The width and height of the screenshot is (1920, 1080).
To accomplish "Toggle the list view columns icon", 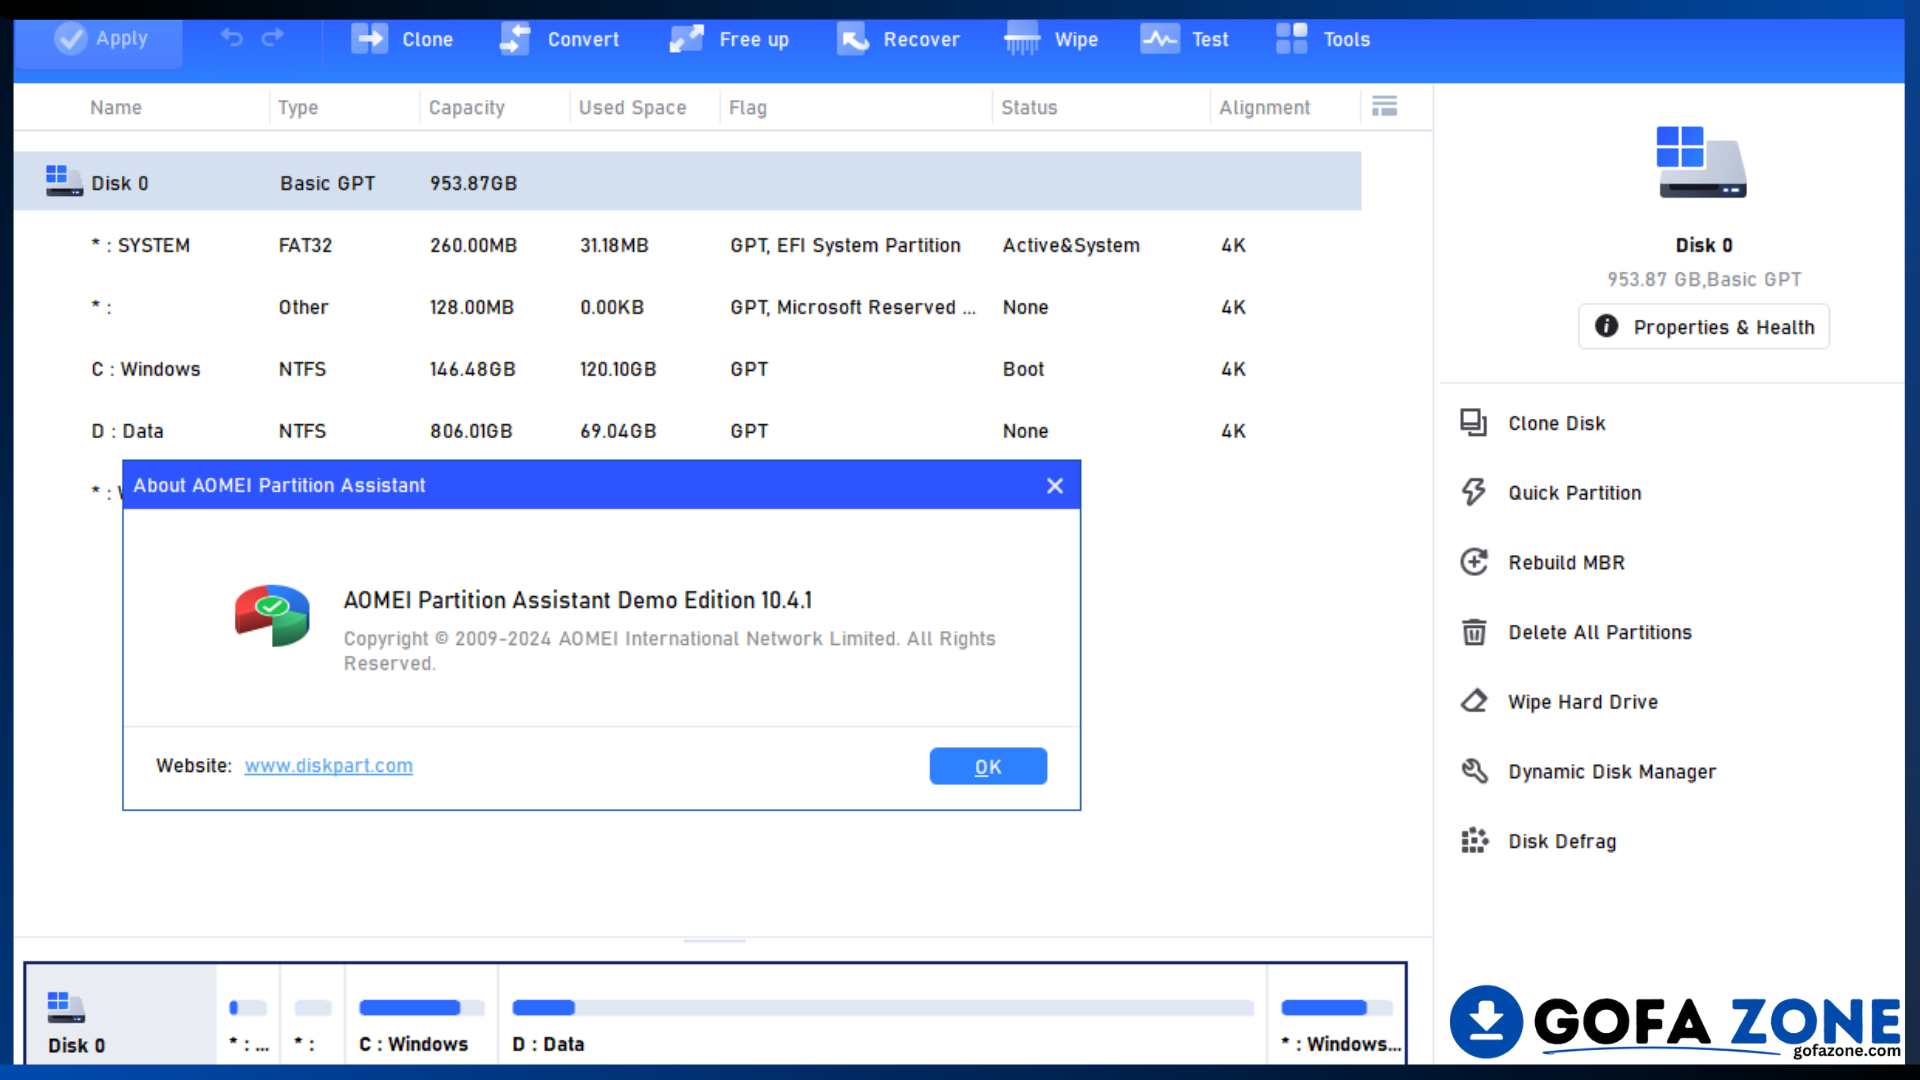I will pos(1384,106).
